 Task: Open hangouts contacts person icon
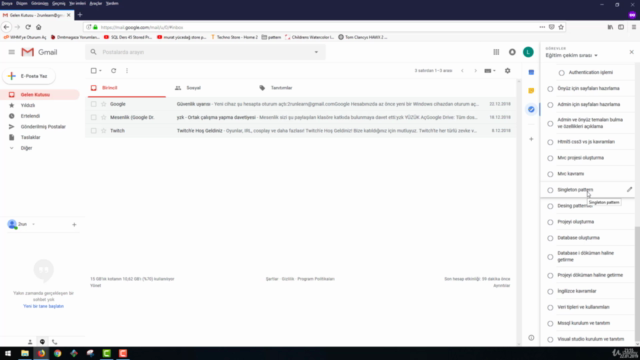point(30,342)
